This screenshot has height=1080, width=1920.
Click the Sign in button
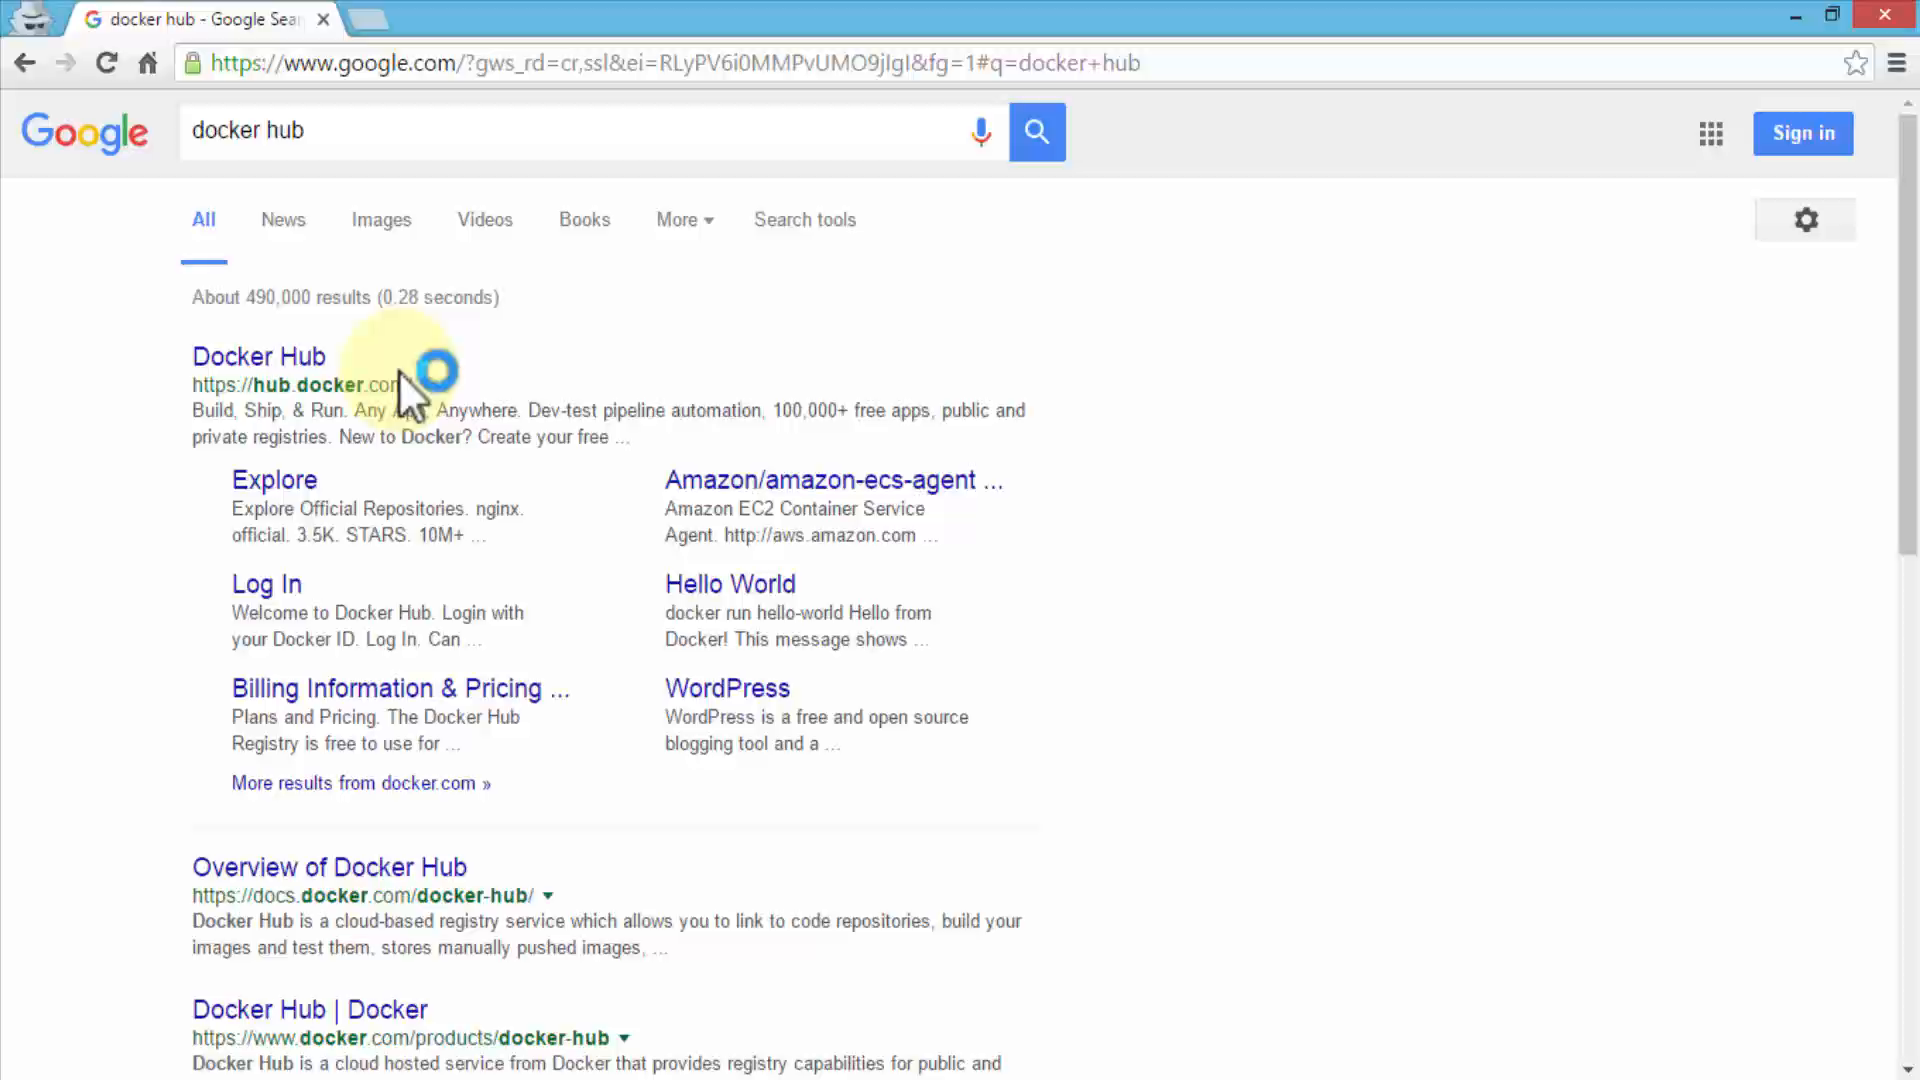tap(1803, 133)
